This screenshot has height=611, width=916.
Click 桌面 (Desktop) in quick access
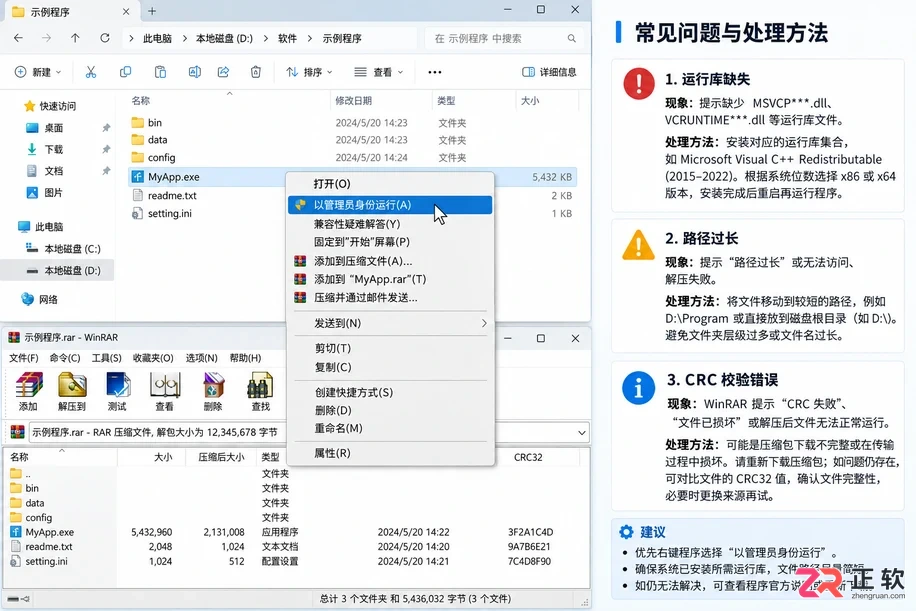53,128
